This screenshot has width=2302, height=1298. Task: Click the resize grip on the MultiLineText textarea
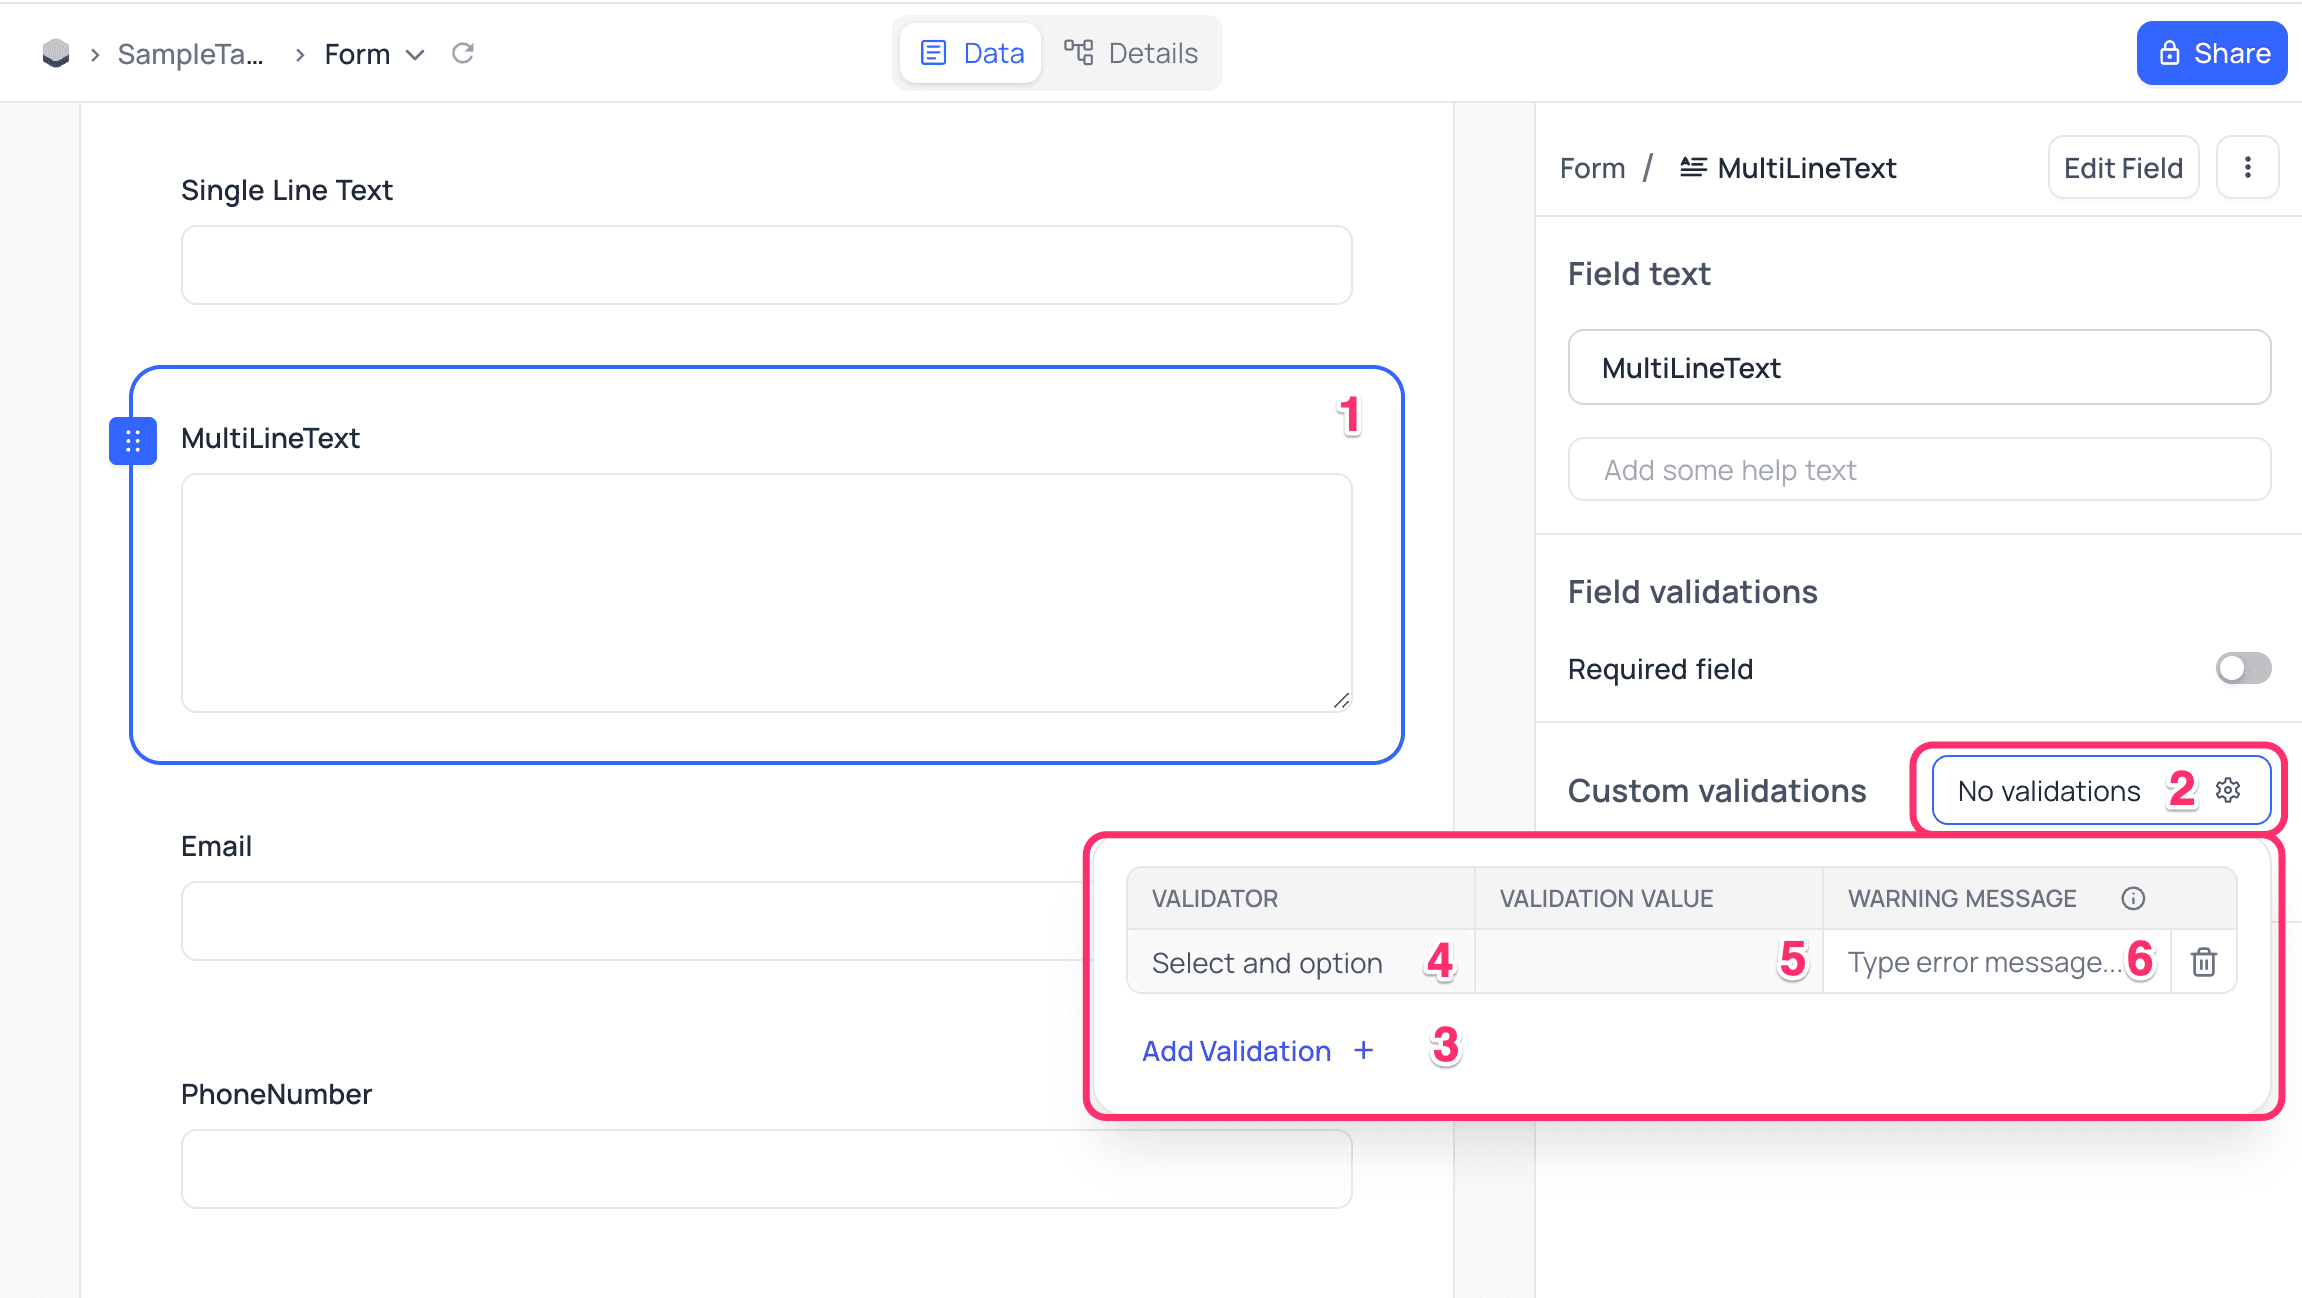[1341, 702]
